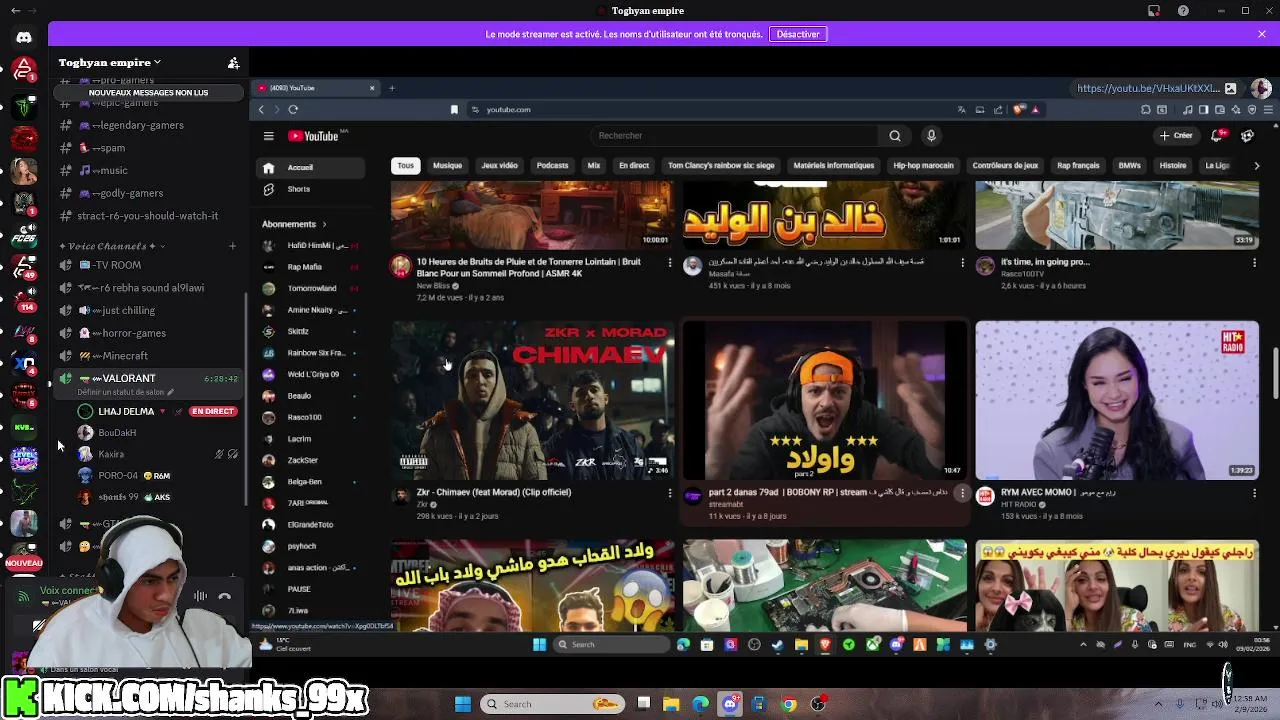Open Discord direct messages home icon

coord(24,37)
